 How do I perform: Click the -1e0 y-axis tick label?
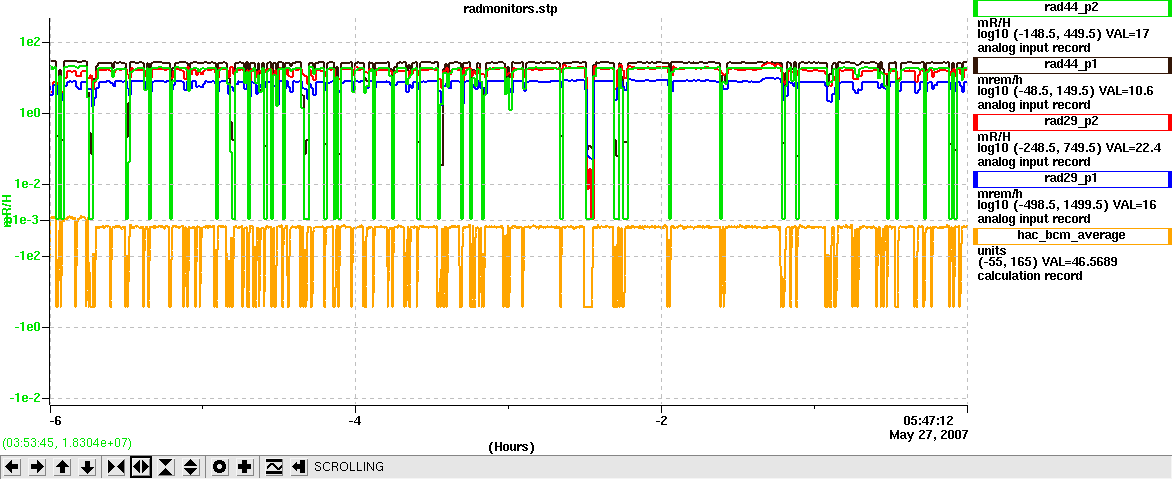[x=26, y=327]
